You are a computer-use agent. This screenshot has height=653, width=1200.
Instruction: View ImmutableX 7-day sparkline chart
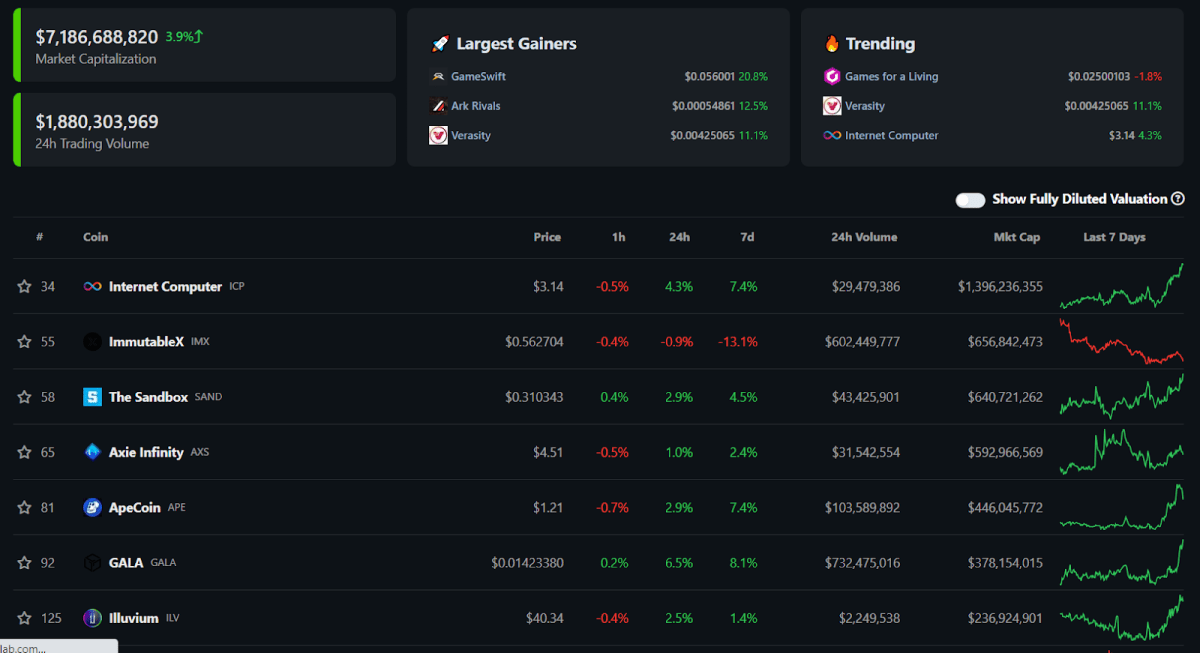pyautogui.click(x=1122, y=342)
